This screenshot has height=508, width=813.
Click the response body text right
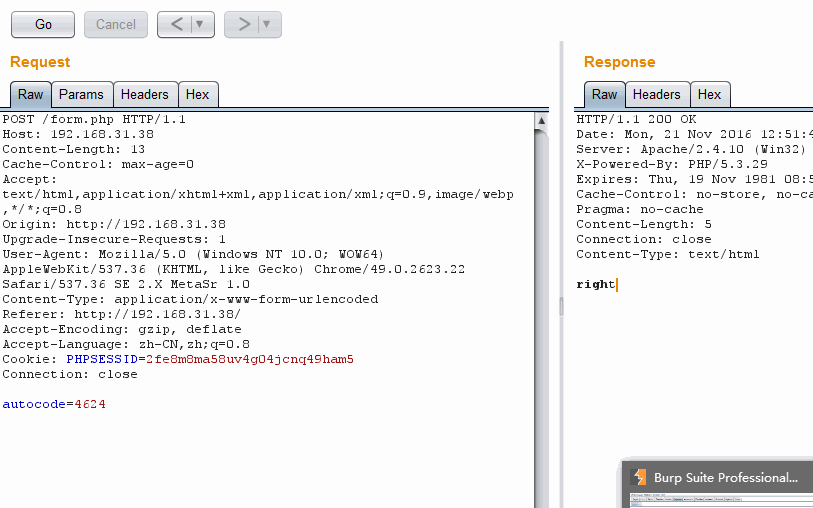(x=596, y=285)
